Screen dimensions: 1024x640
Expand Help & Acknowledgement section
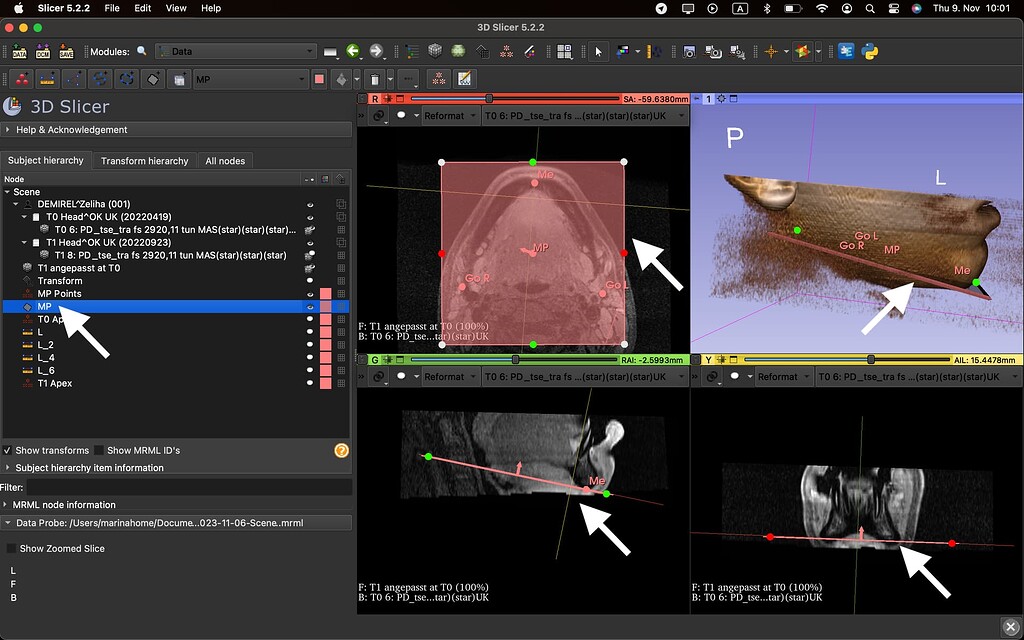(x=70, y=130)
